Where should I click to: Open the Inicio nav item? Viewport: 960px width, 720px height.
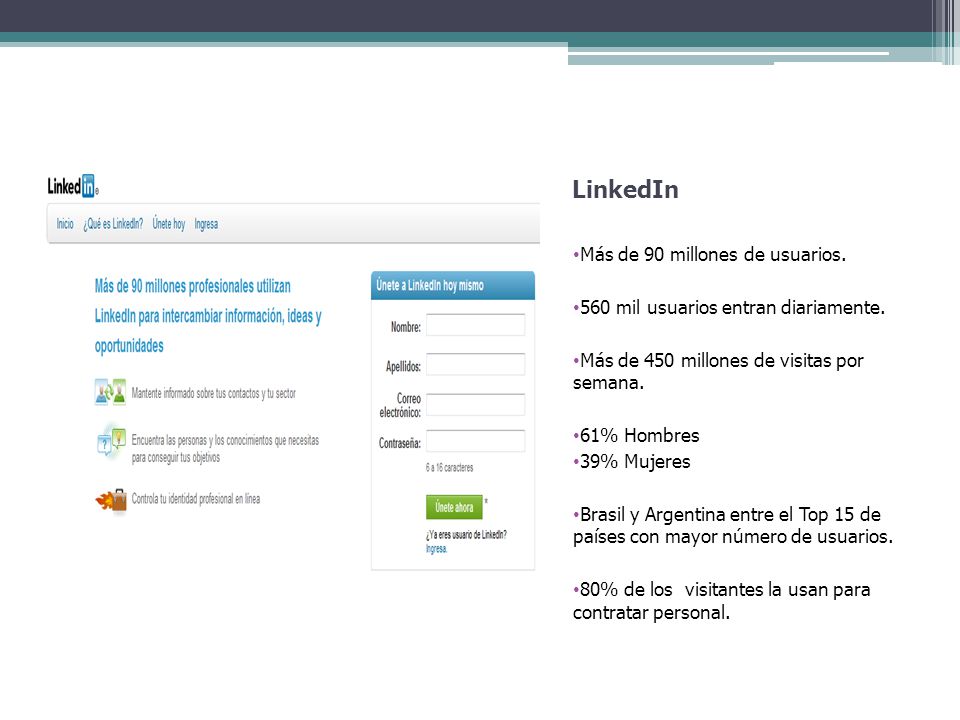click(65, 224)
